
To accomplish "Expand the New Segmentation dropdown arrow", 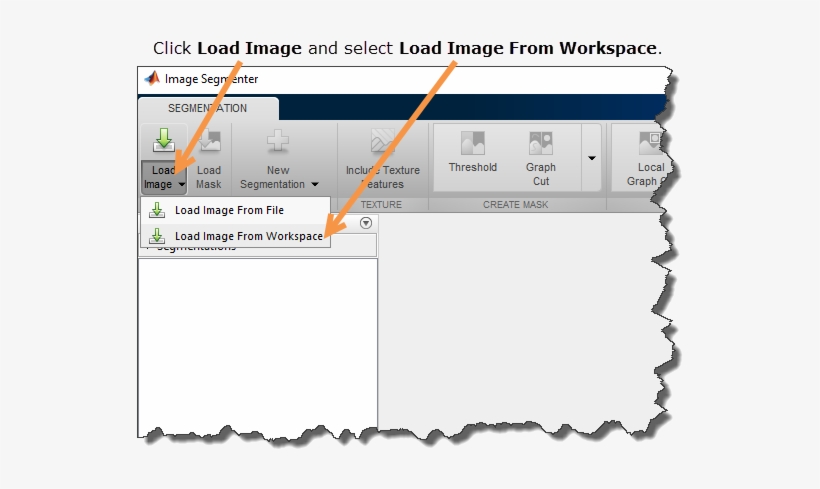I will tap(315, 185).
